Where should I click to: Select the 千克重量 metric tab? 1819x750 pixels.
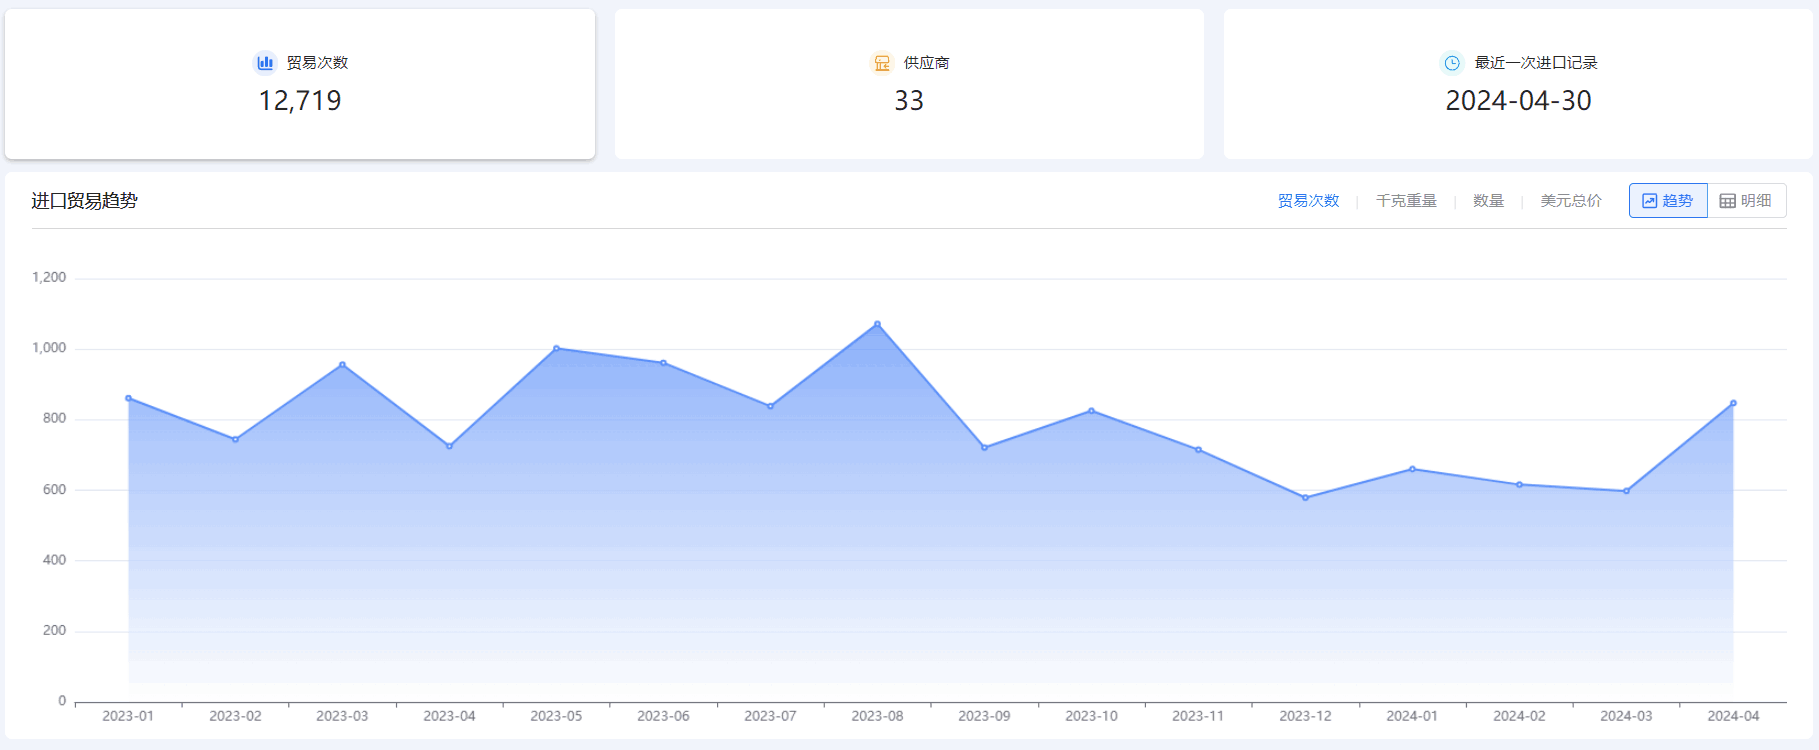[x=1406, y=201]
